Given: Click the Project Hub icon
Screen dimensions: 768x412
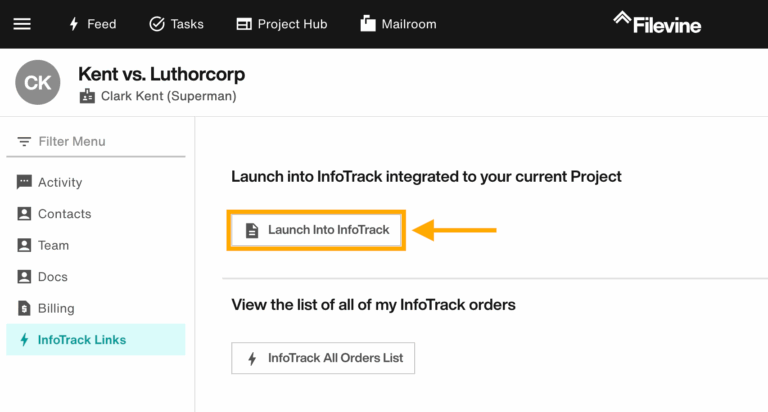Looking at the screenshot, I should (x=244, y=24).
